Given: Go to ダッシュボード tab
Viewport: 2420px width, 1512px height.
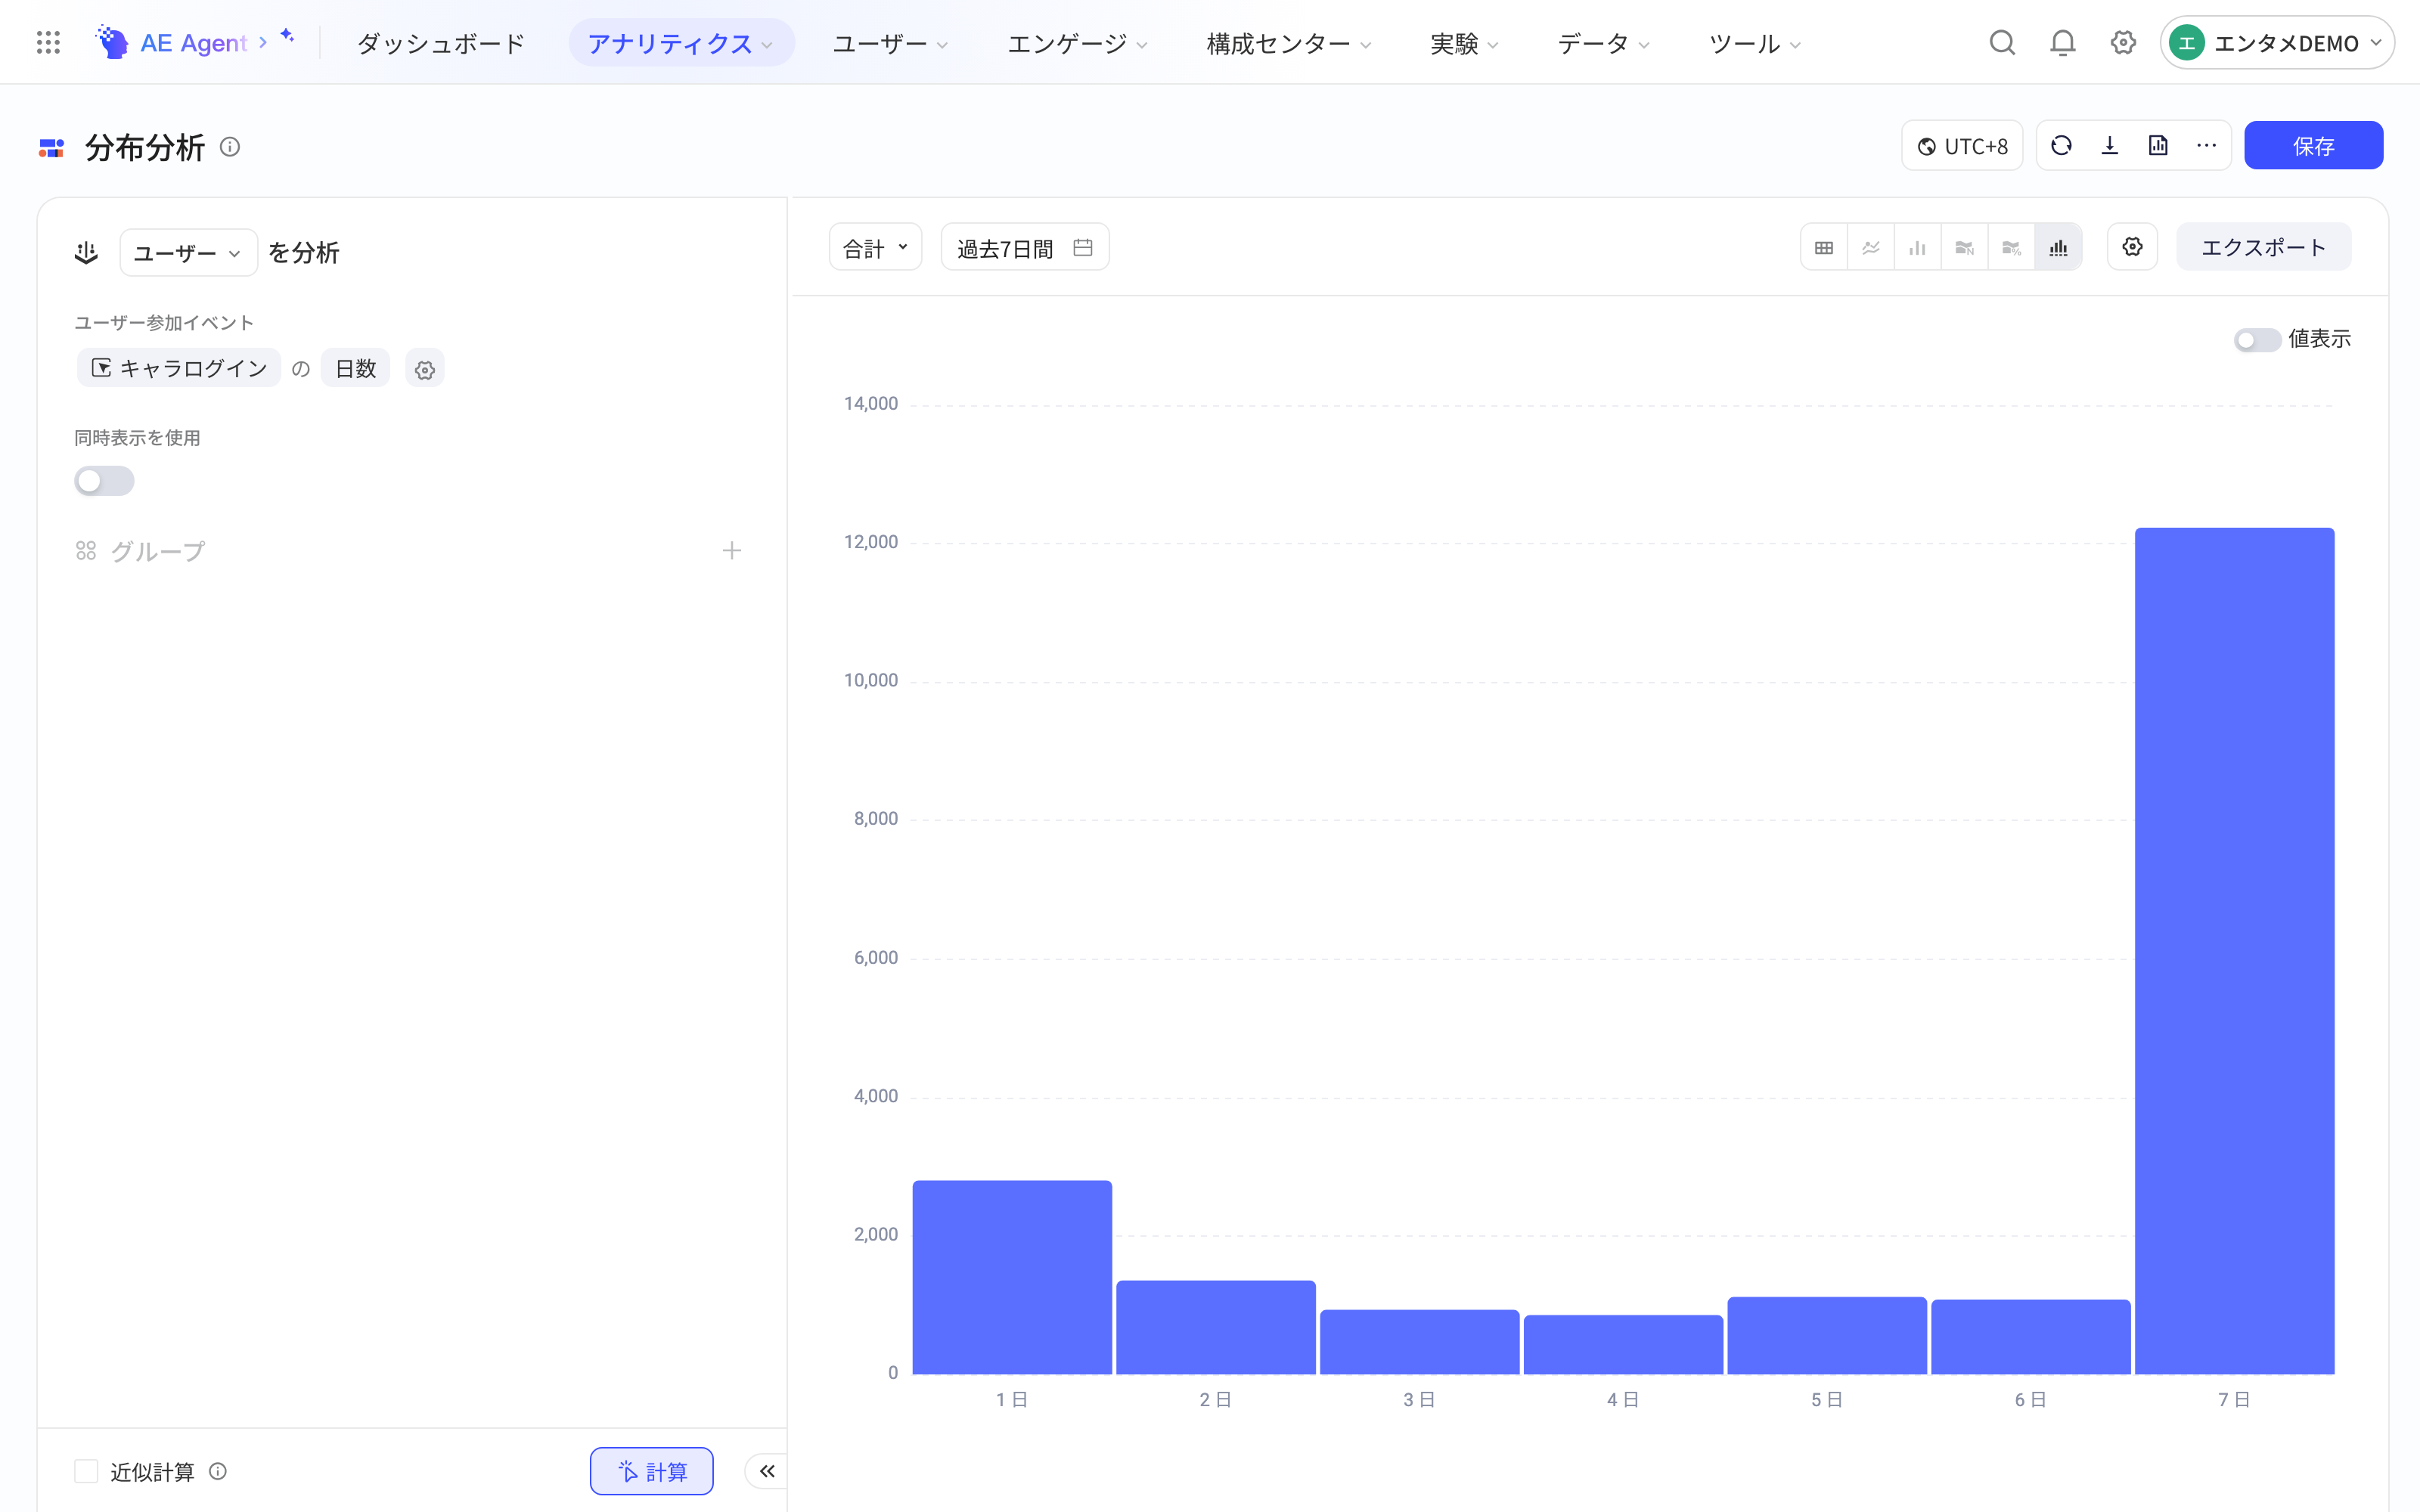Looking at the screenshot, I should [441, 43].
